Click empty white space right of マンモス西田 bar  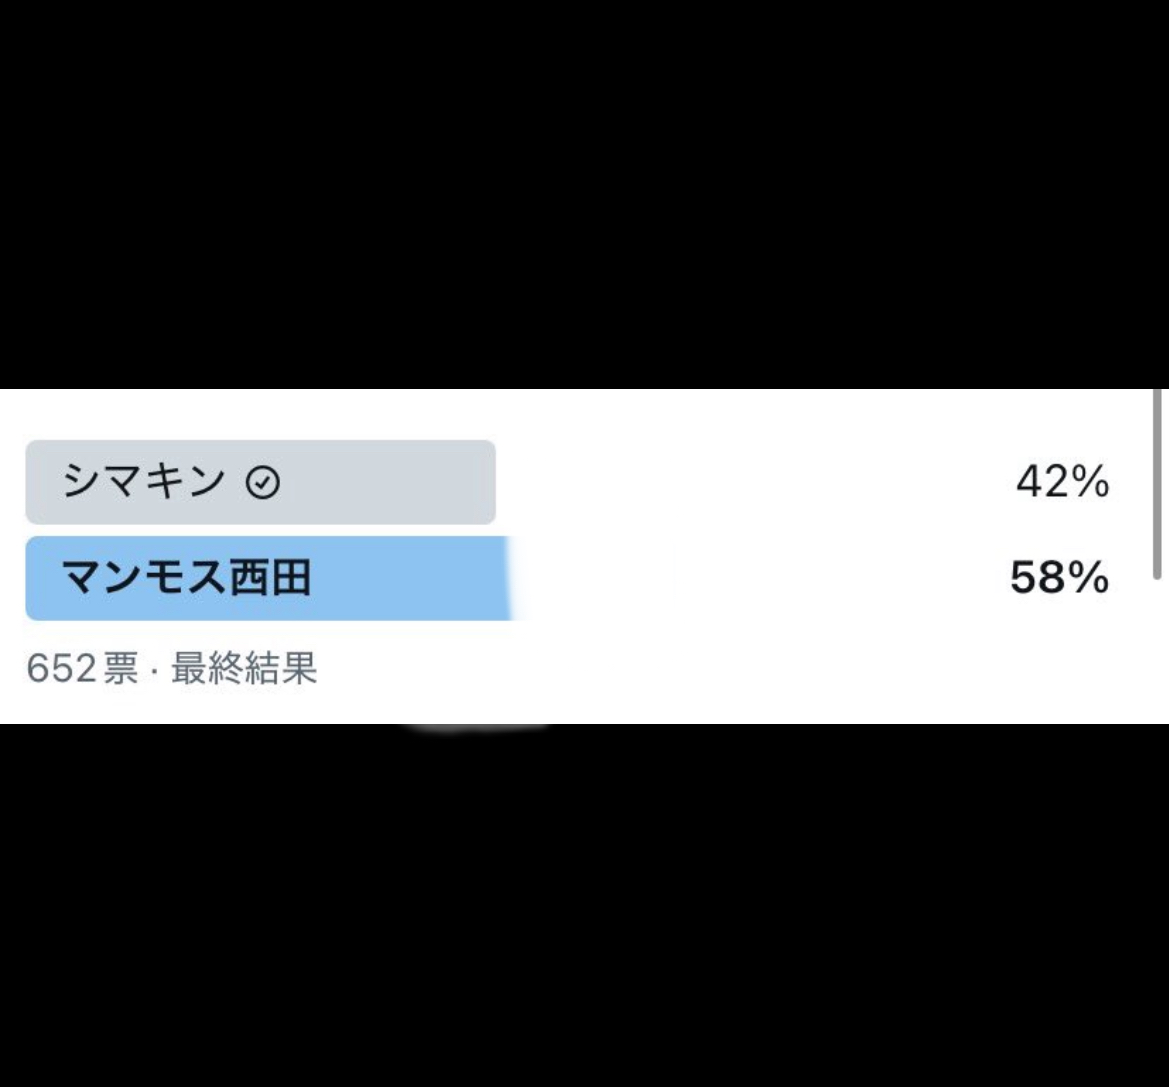(768, 578)
